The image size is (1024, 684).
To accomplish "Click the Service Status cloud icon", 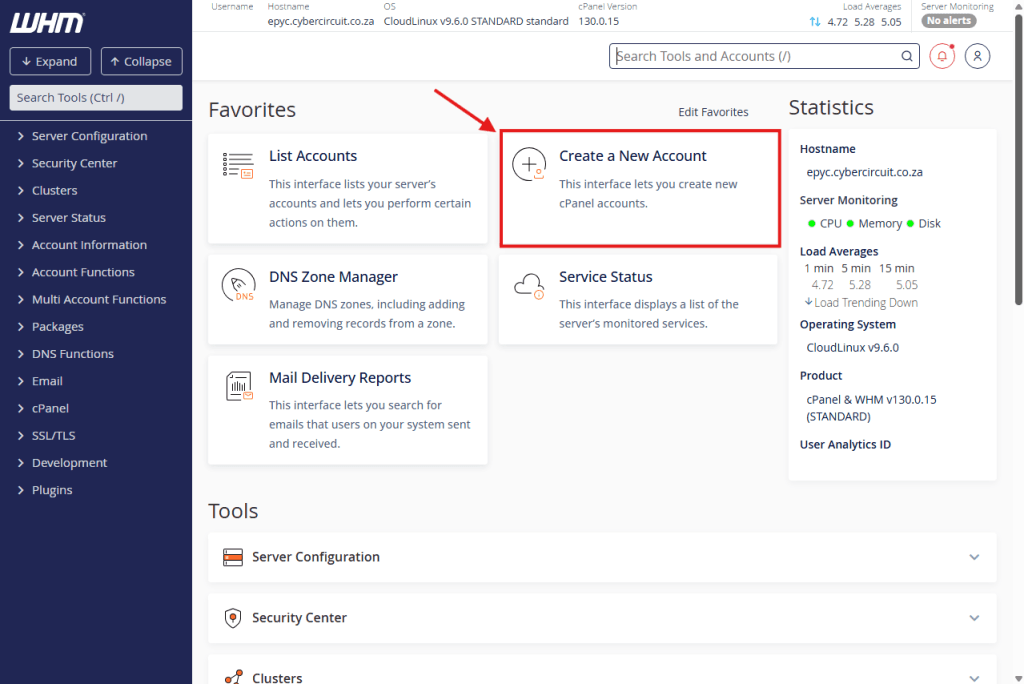I will pos(528,287).
